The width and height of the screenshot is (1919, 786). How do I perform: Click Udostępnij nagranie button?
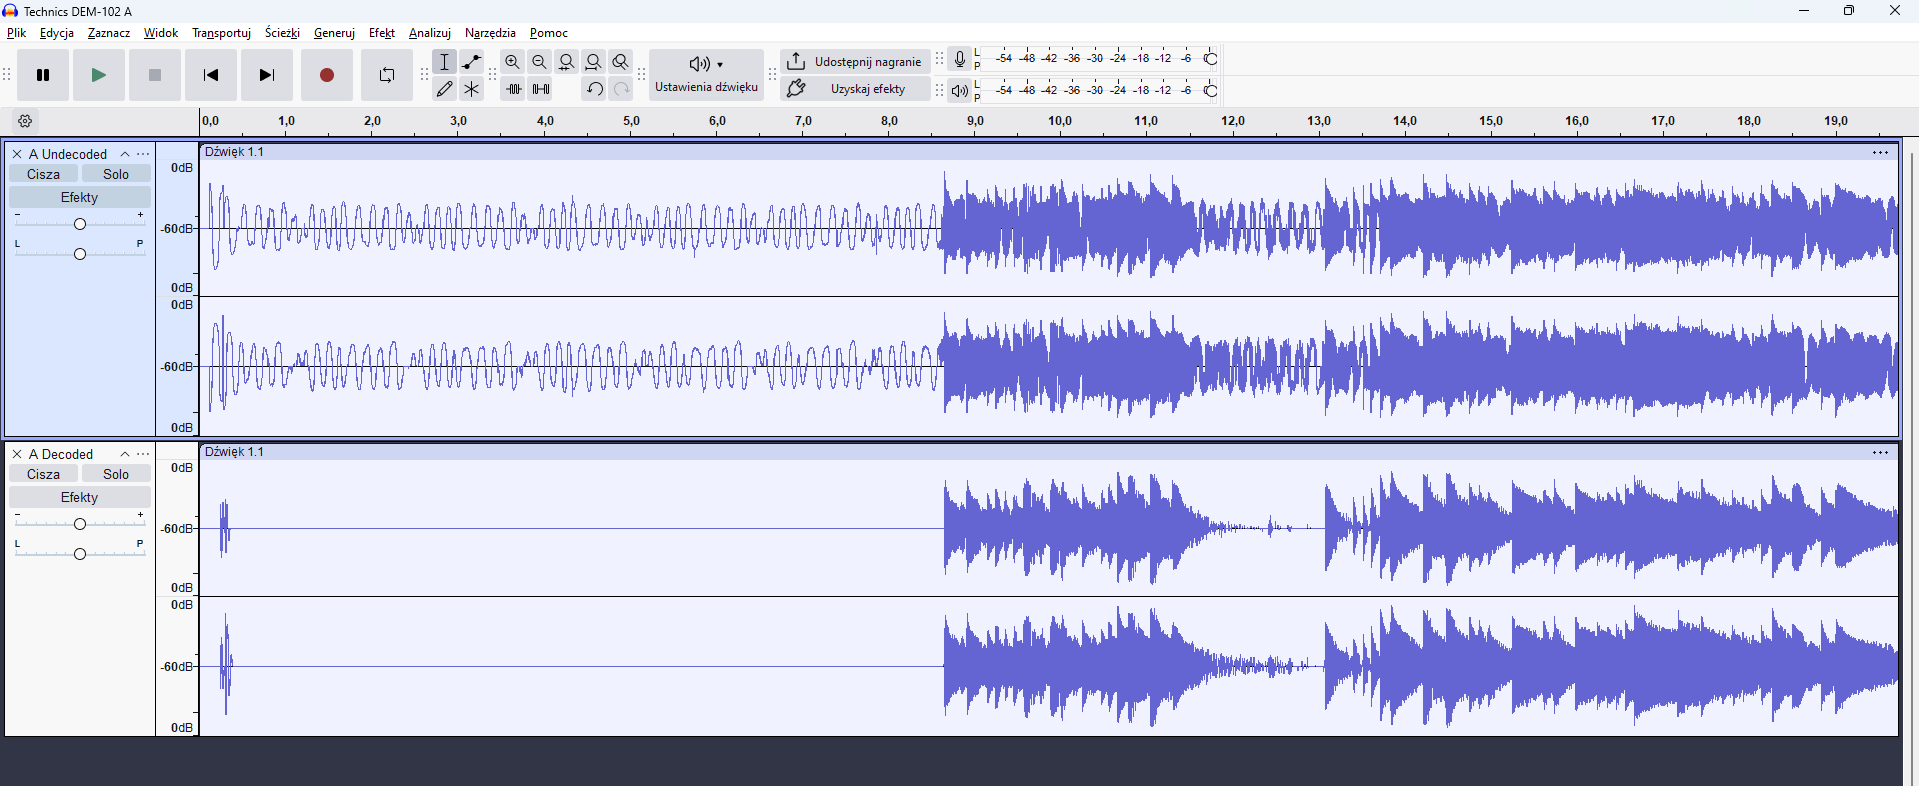[855, 62]
